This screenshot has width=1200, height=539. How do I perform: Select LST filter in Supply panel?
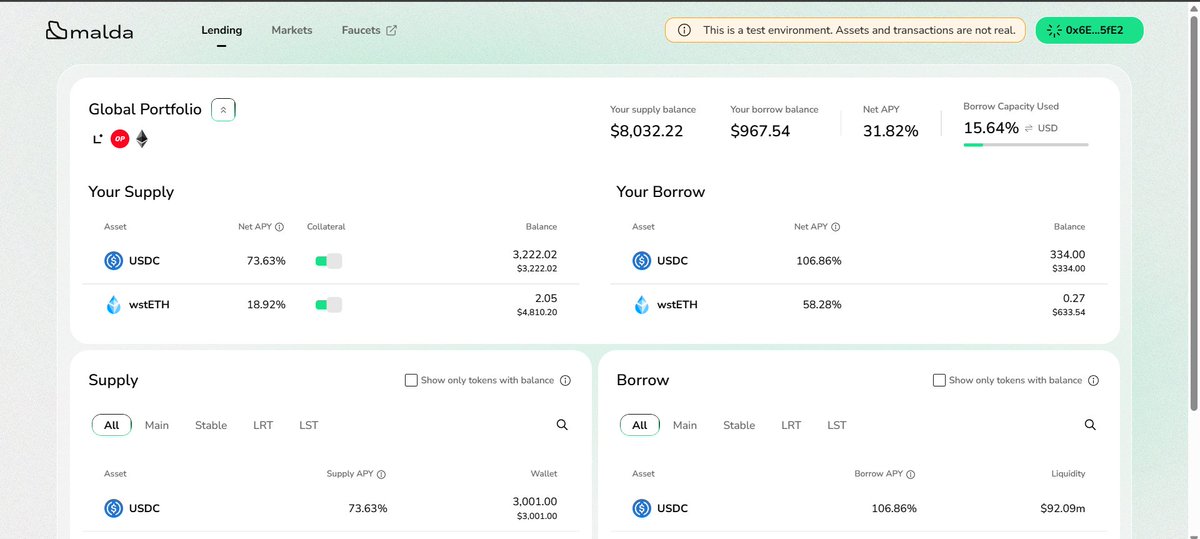[x=309, y=425]
